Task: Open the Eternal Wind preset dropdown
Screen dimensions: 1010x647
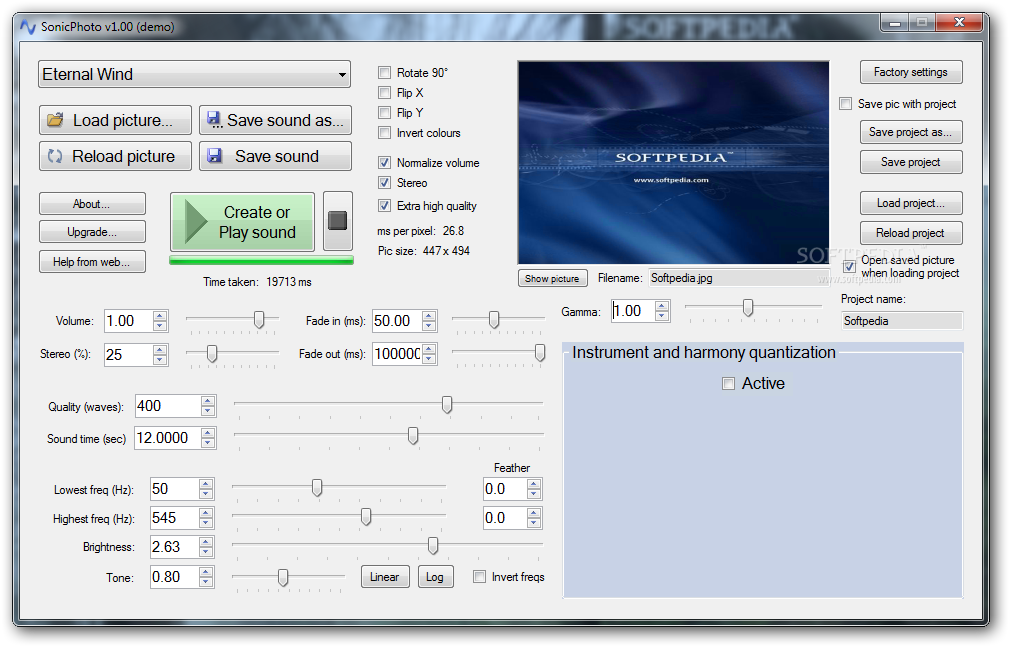Action: pos(195,75)
